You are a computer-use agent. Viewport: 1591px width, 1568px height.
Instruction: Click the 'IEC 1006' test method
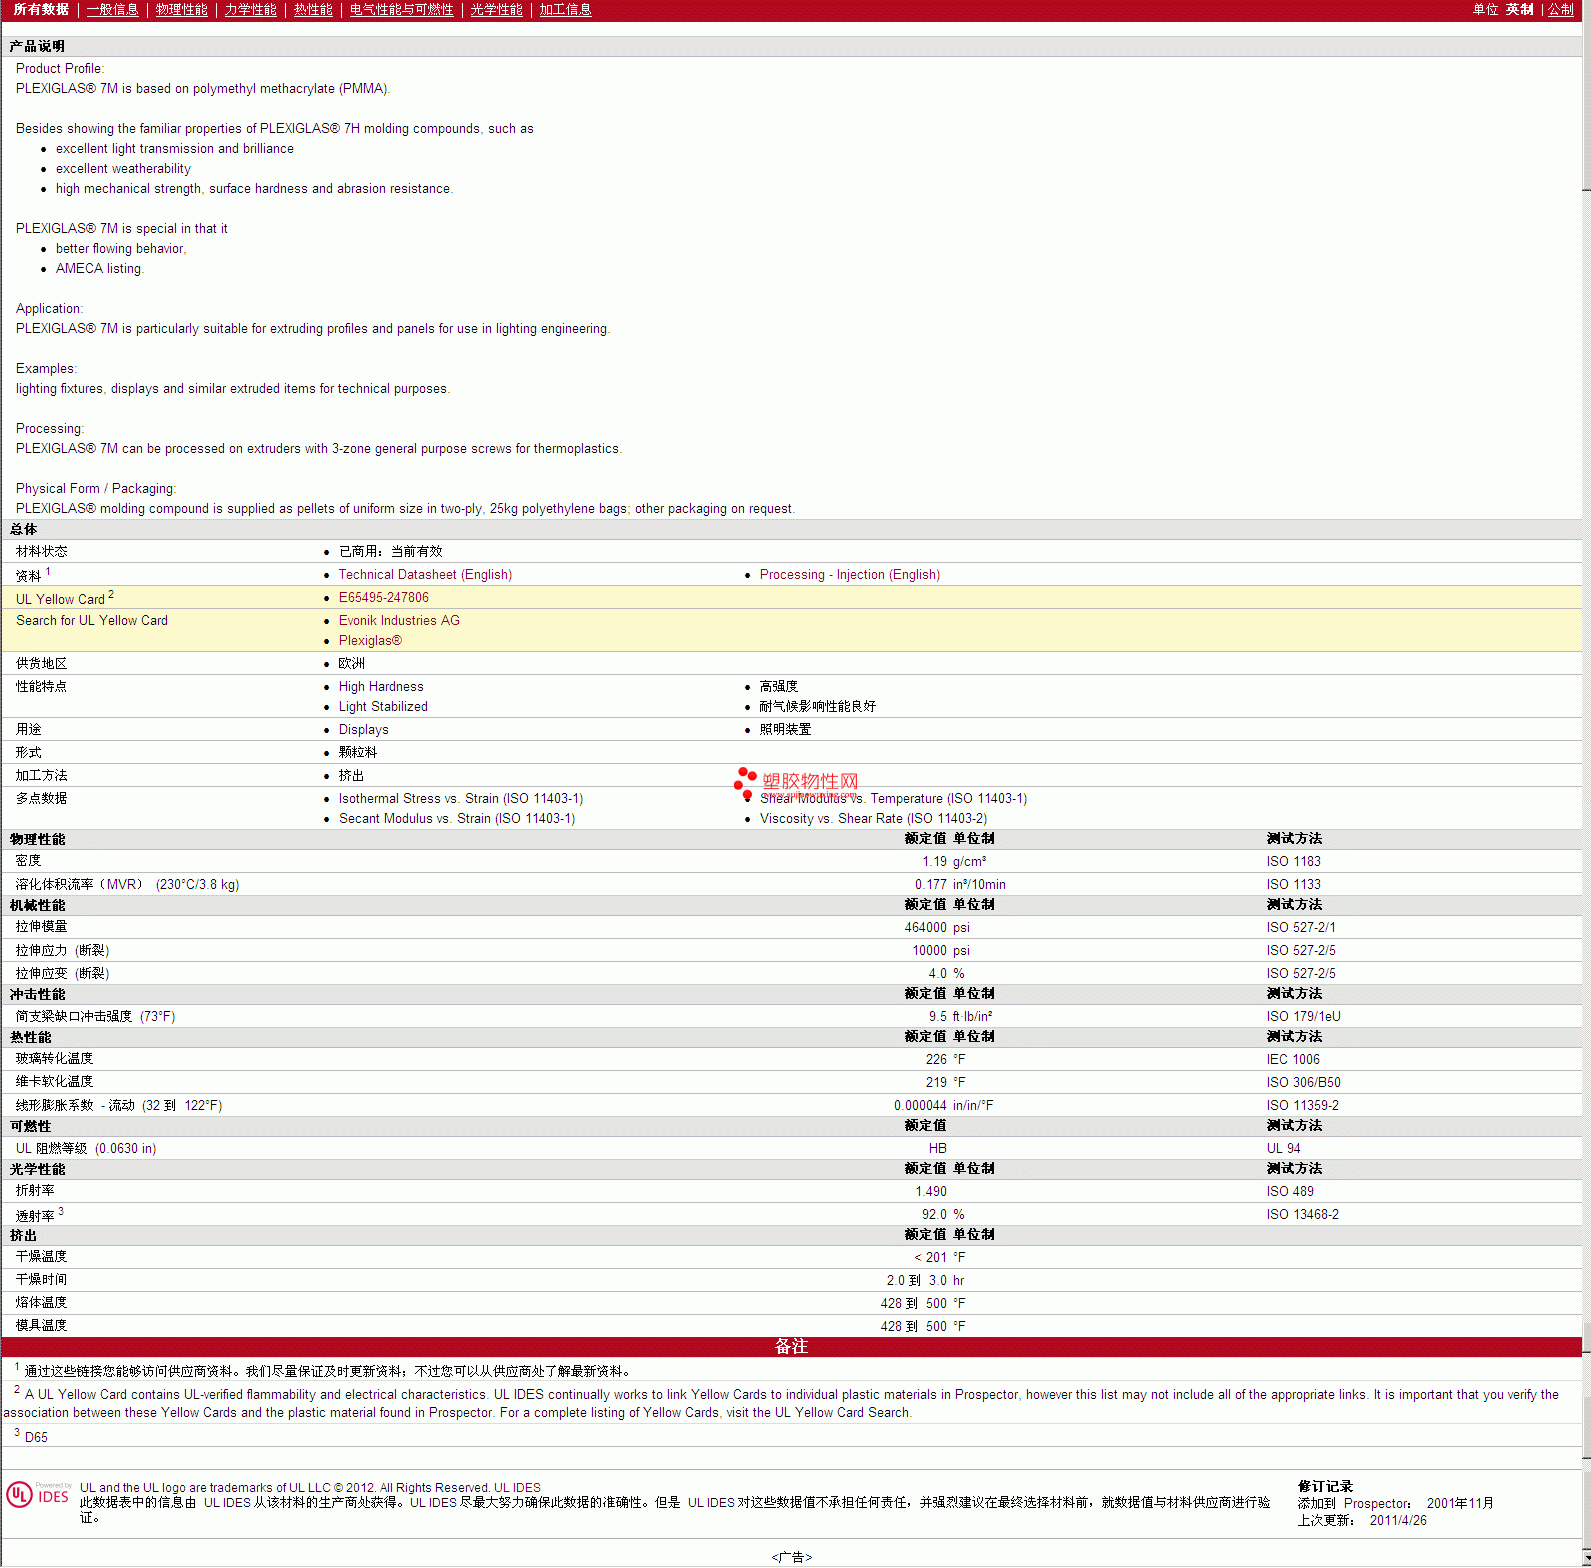1293,1060
